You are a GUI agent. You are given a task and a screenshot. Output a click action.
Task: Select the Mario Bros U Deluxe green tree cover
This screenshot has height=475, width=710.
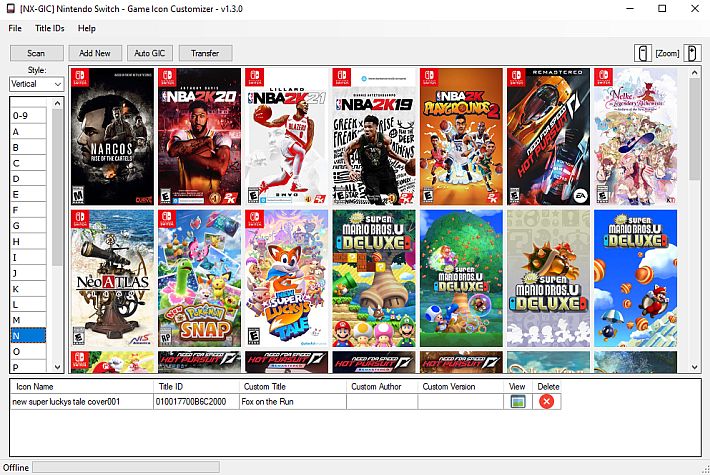(x=461, y=278)
